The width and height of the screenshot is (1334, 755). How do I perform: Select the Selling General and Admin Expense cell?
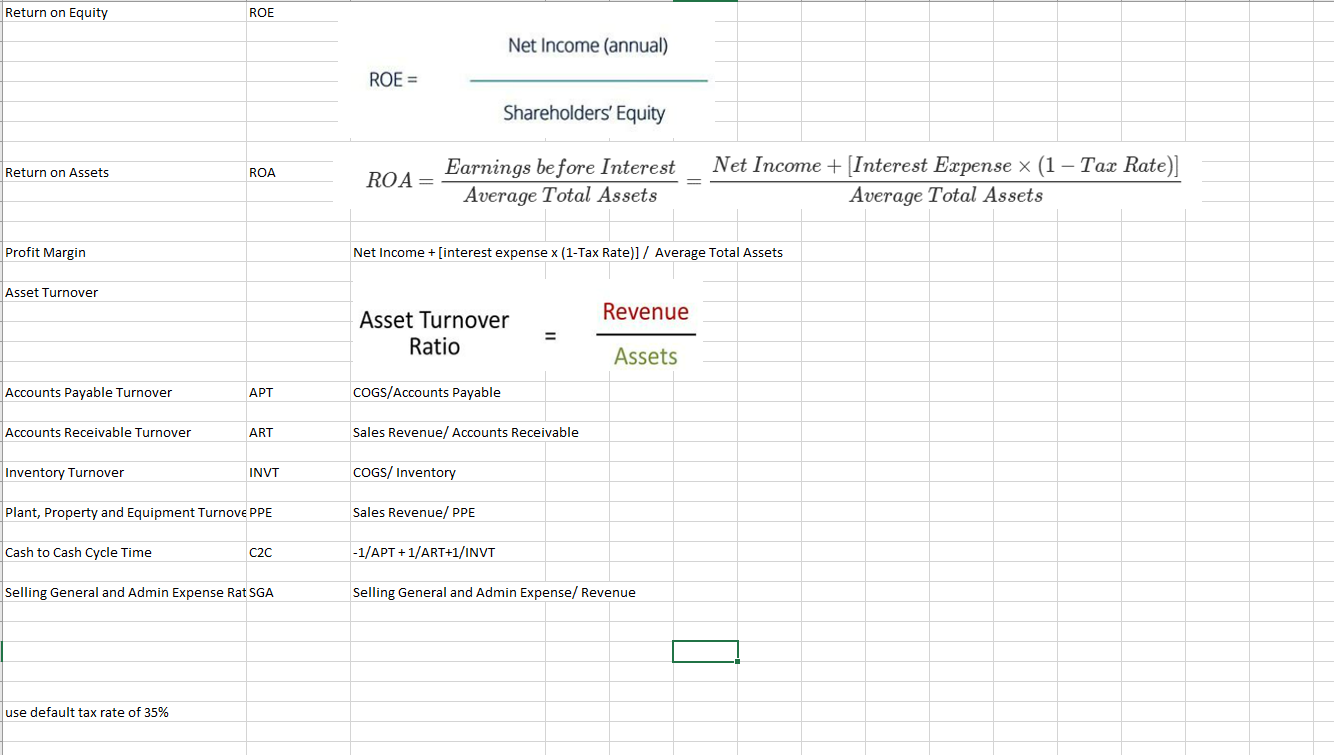(123, 592)
